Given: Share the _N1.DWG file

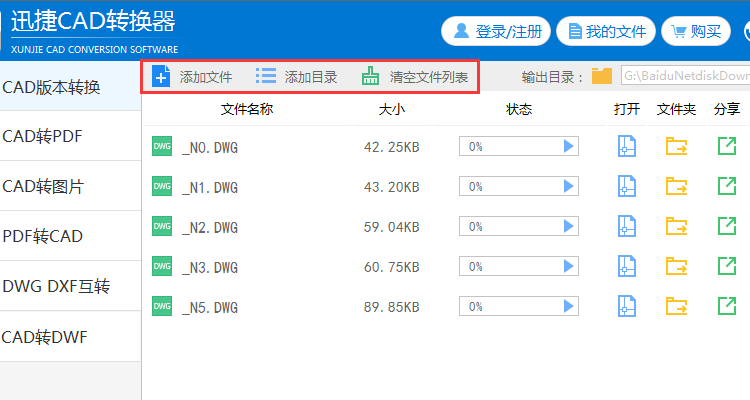Looking at the screenshot, I should pyautogui.click(x=727, y=186).
